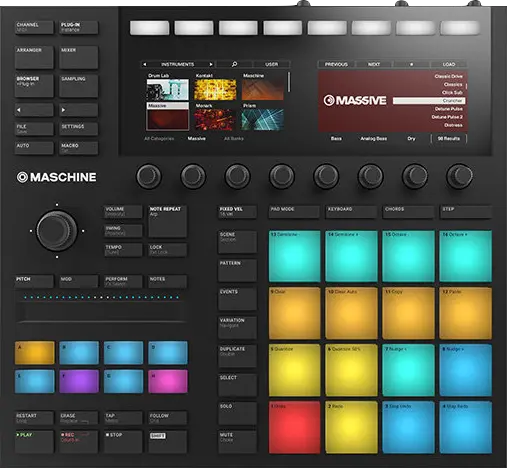Open the Mixer view button
This screenshot has width=507, height=468.
pos(79,57)
